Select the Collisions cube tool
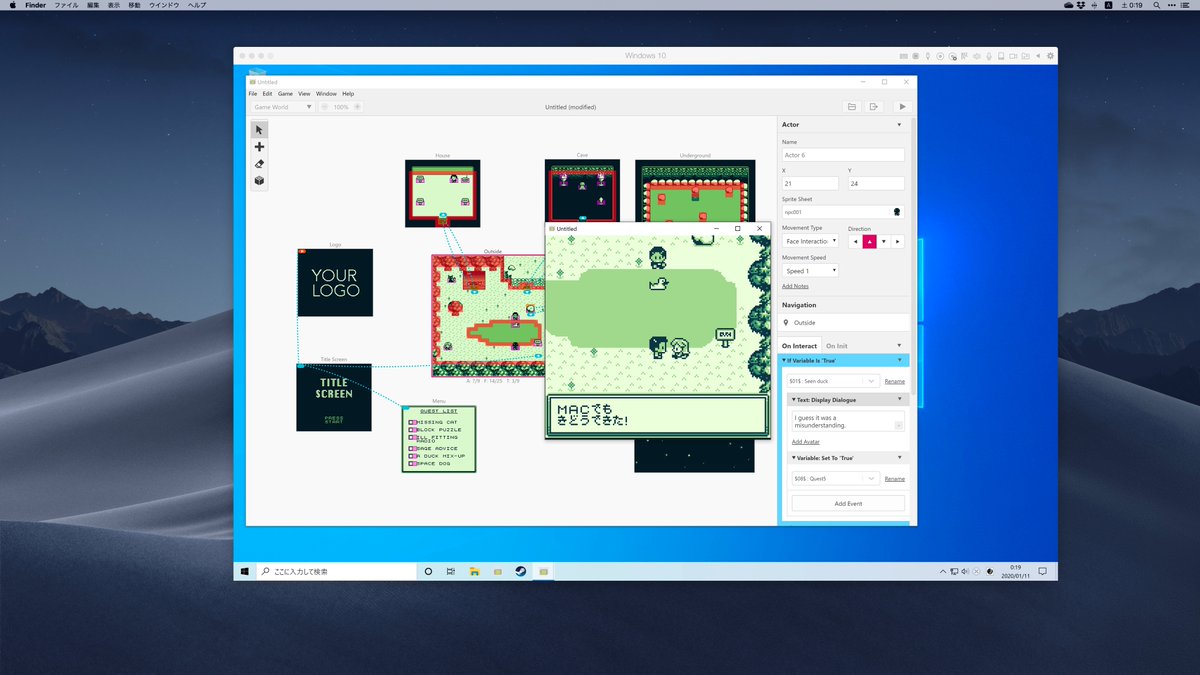Viewport: 1200px width, 675px height. coord(259,181)
